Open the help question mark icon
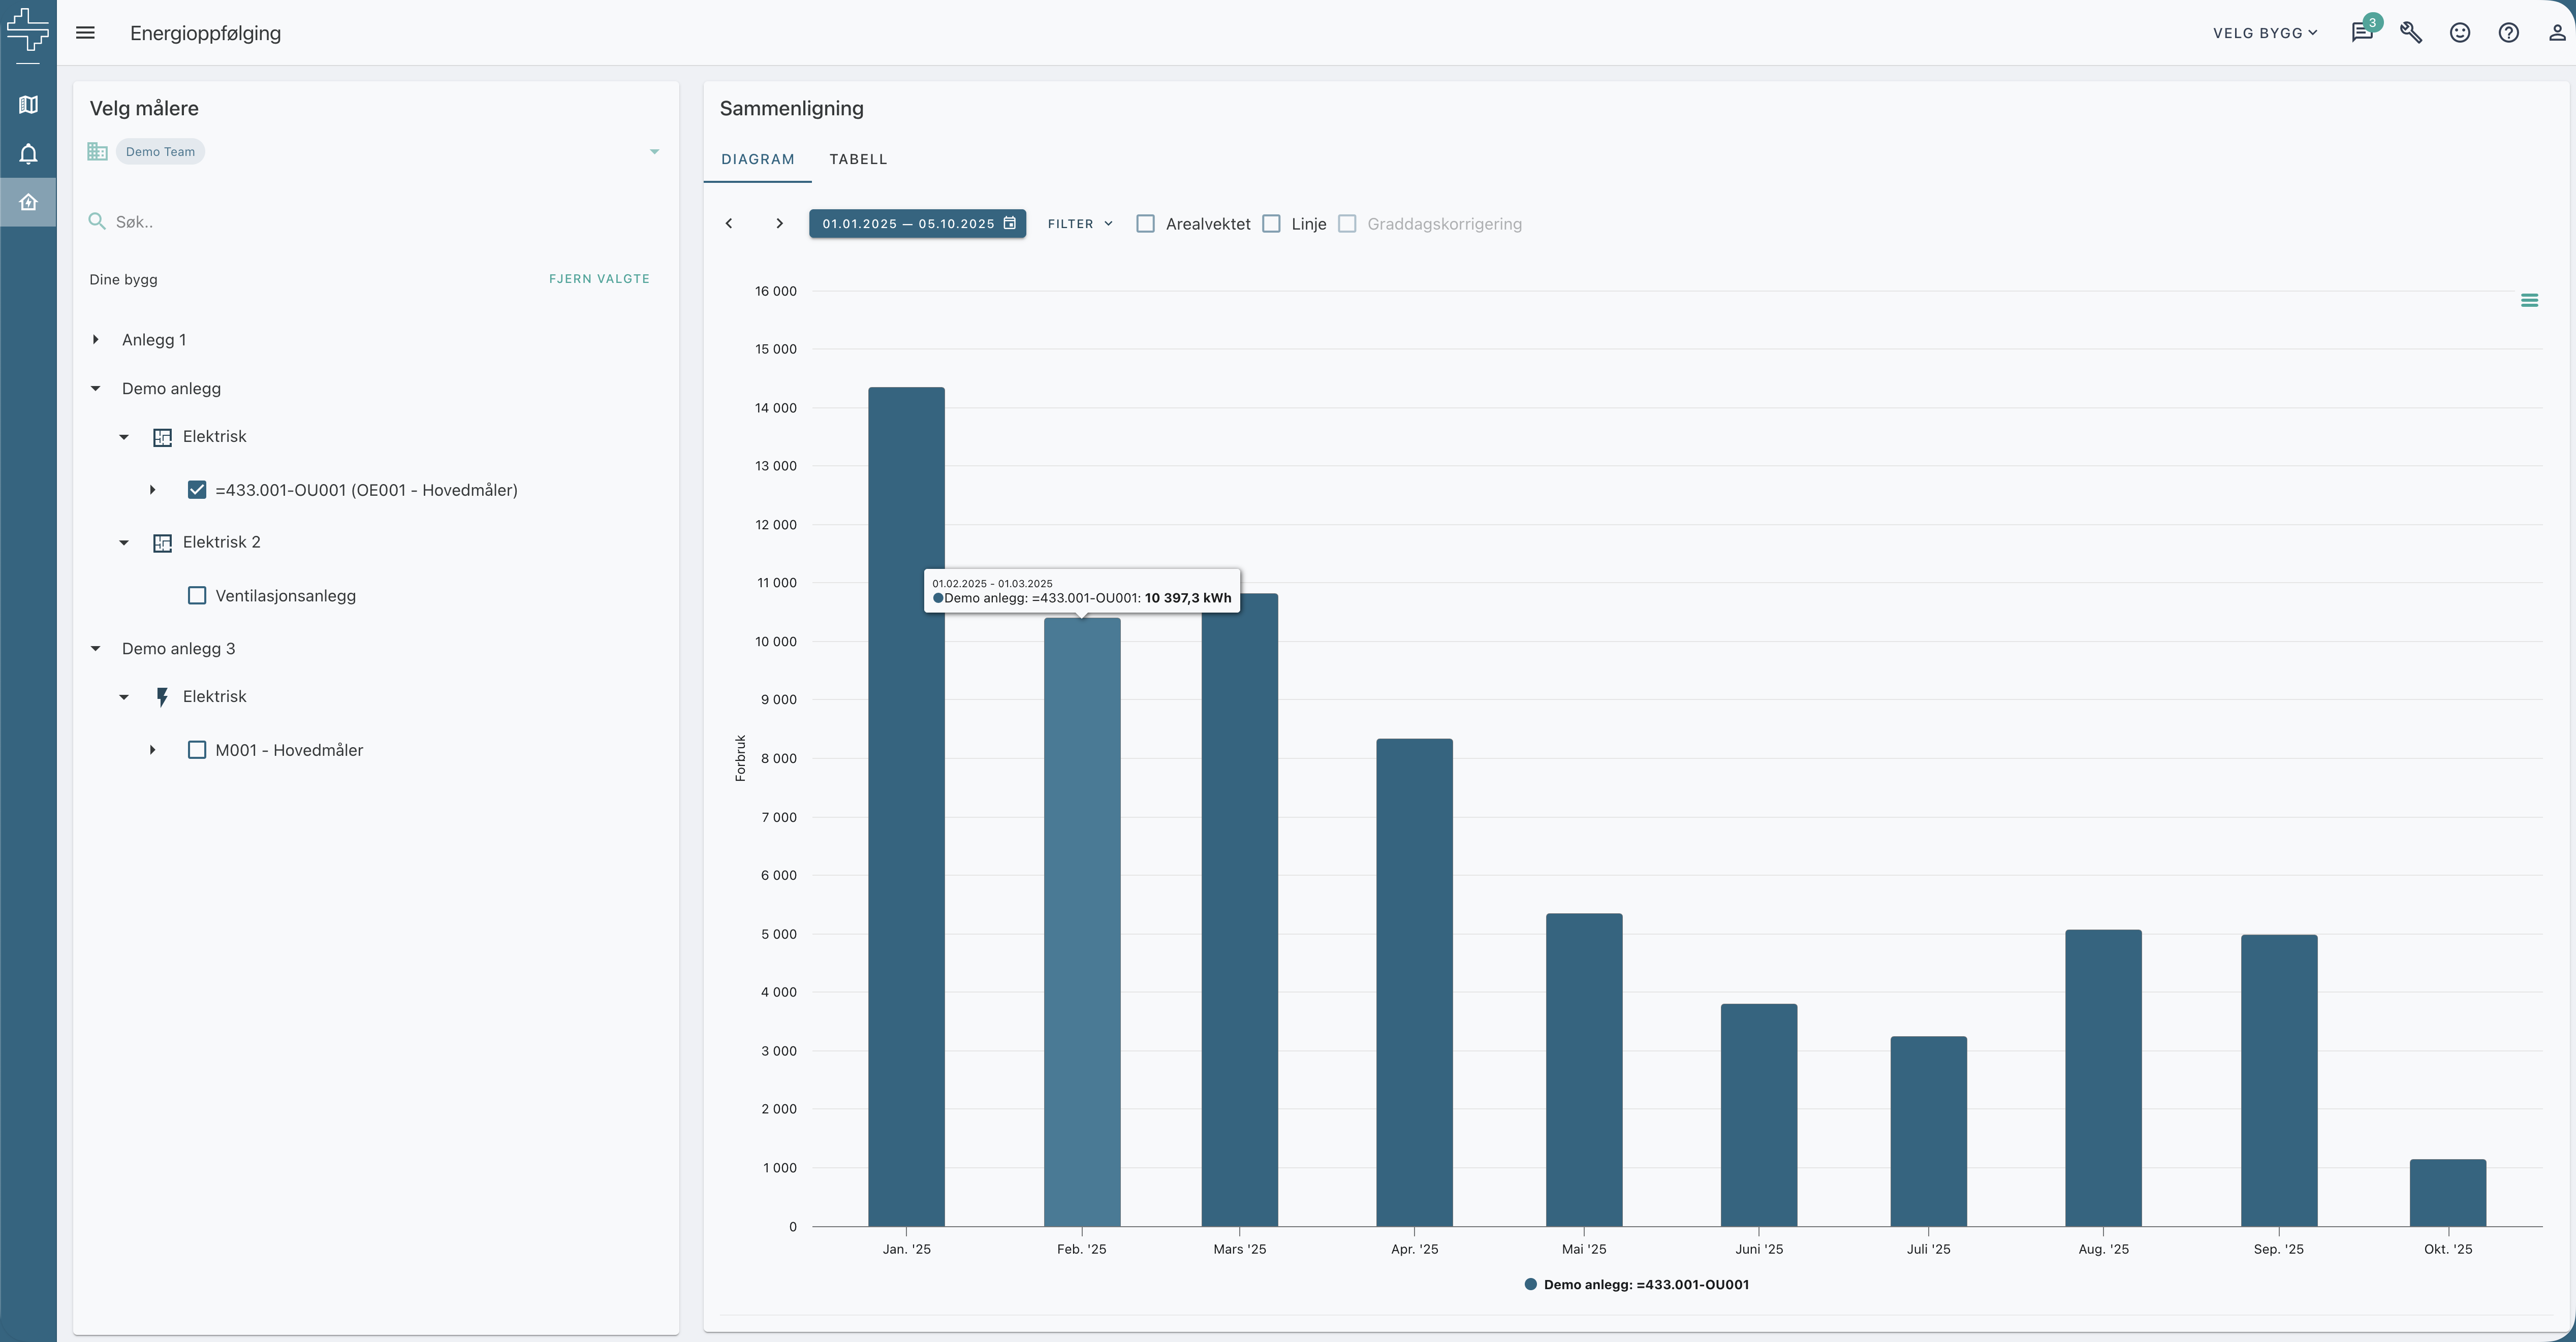This screenshot has height=1342, width=2576. point(2509,33)
